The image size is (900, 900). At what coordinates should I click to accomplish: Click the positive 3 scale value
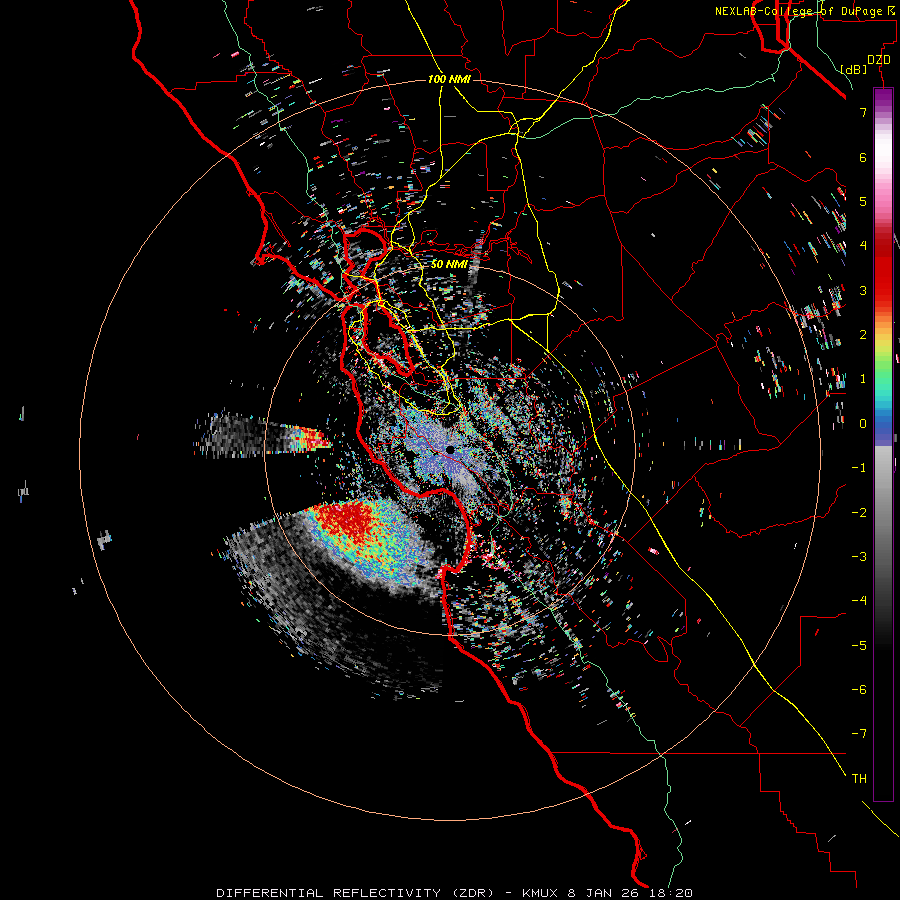point(863,290)
